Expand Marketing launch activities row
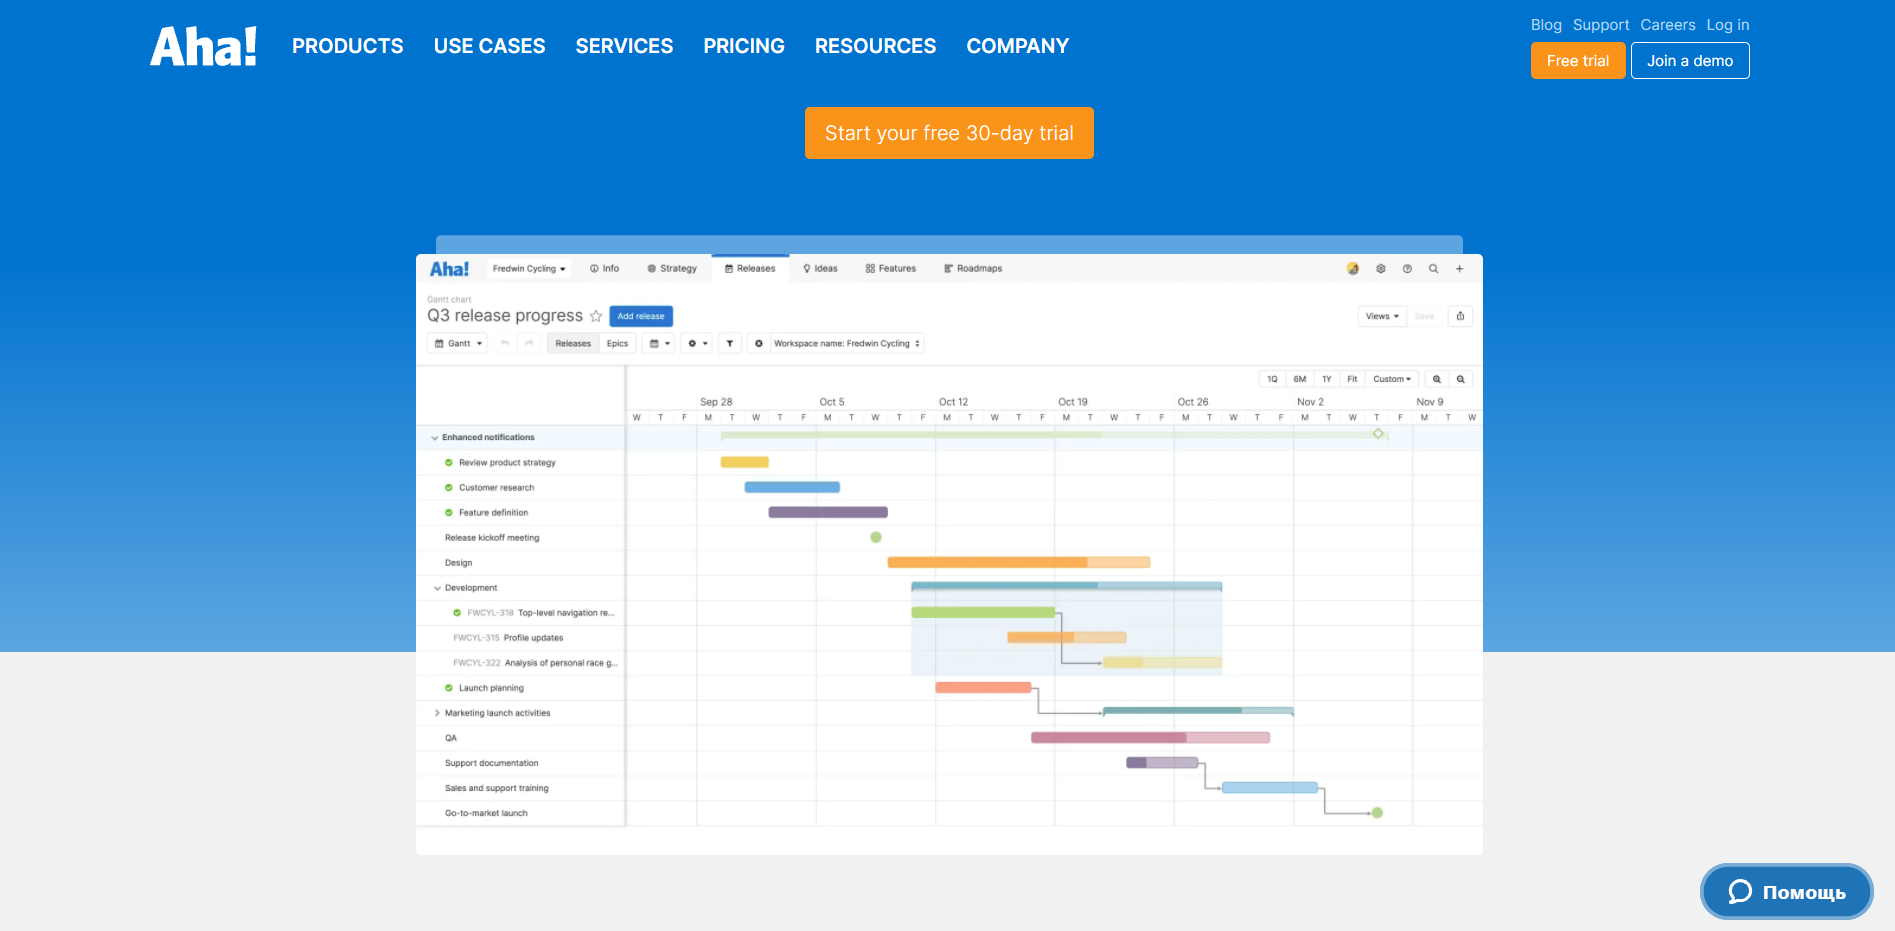1895x931 pixels. pyautogui.click(x=437, y=713)
